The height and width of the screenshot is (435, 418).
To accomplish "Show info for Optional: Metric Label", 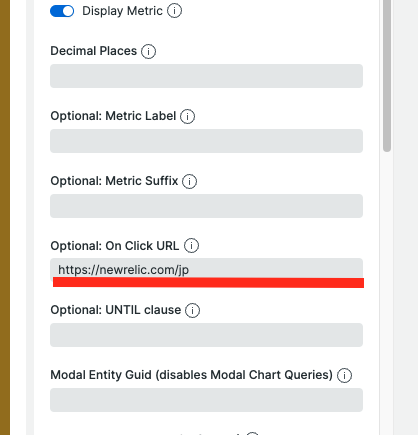I will pos(187,116).
